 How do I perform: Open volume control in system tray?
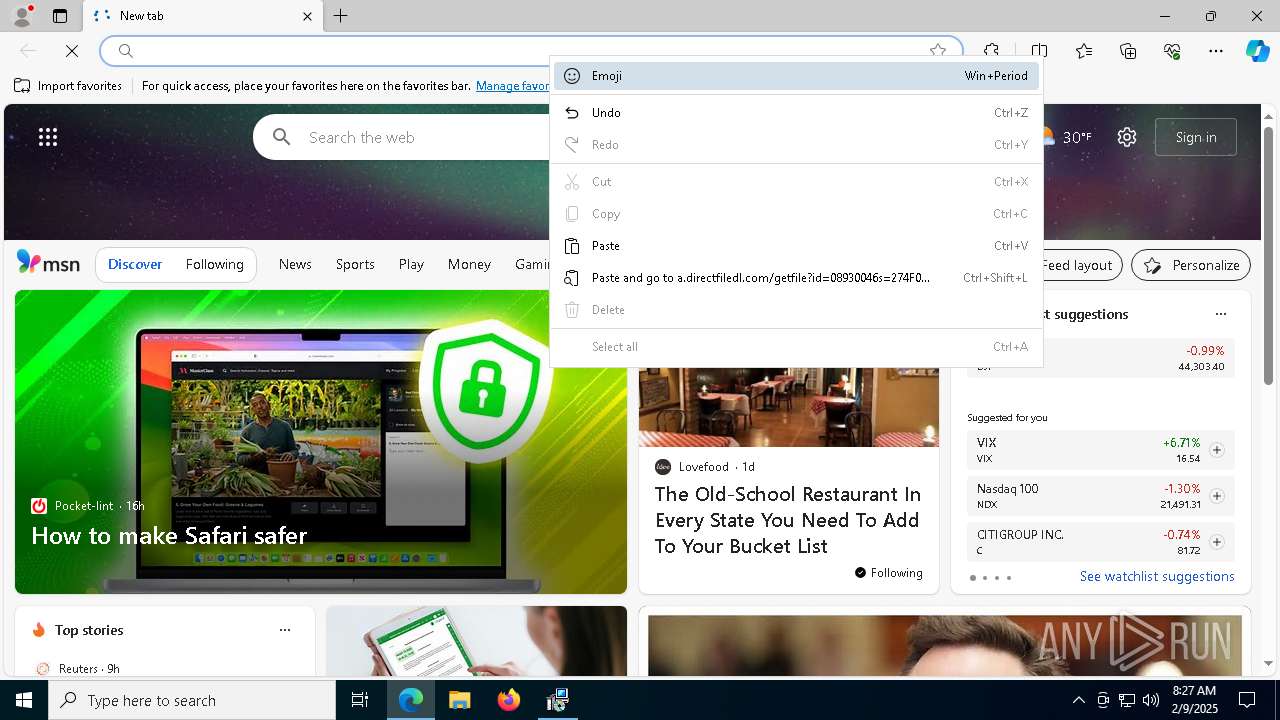[1151, 700]
